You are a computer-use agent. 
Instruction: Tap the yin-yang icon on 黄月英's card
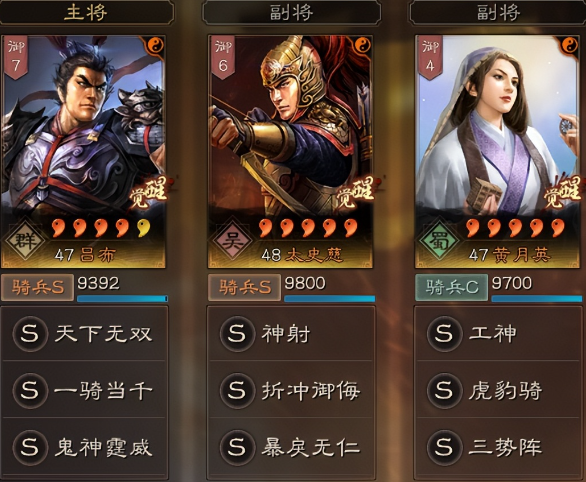pos(569,46)
